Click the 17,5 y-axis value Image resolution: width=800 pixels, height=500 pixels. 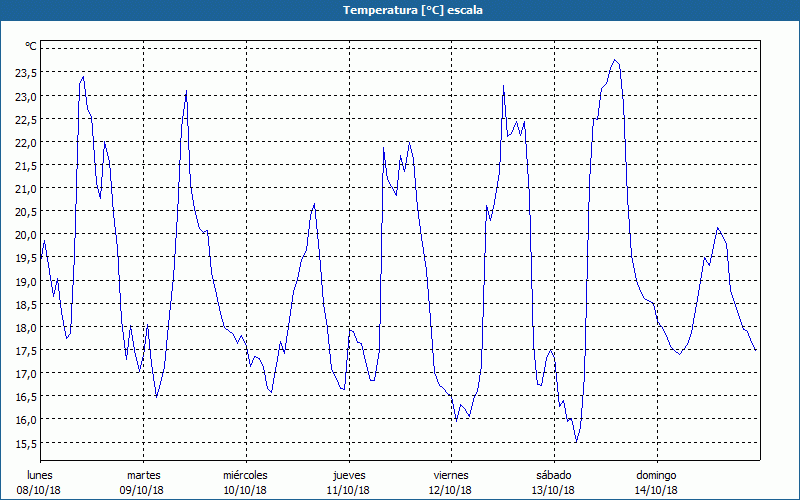(x=26, y=351)
